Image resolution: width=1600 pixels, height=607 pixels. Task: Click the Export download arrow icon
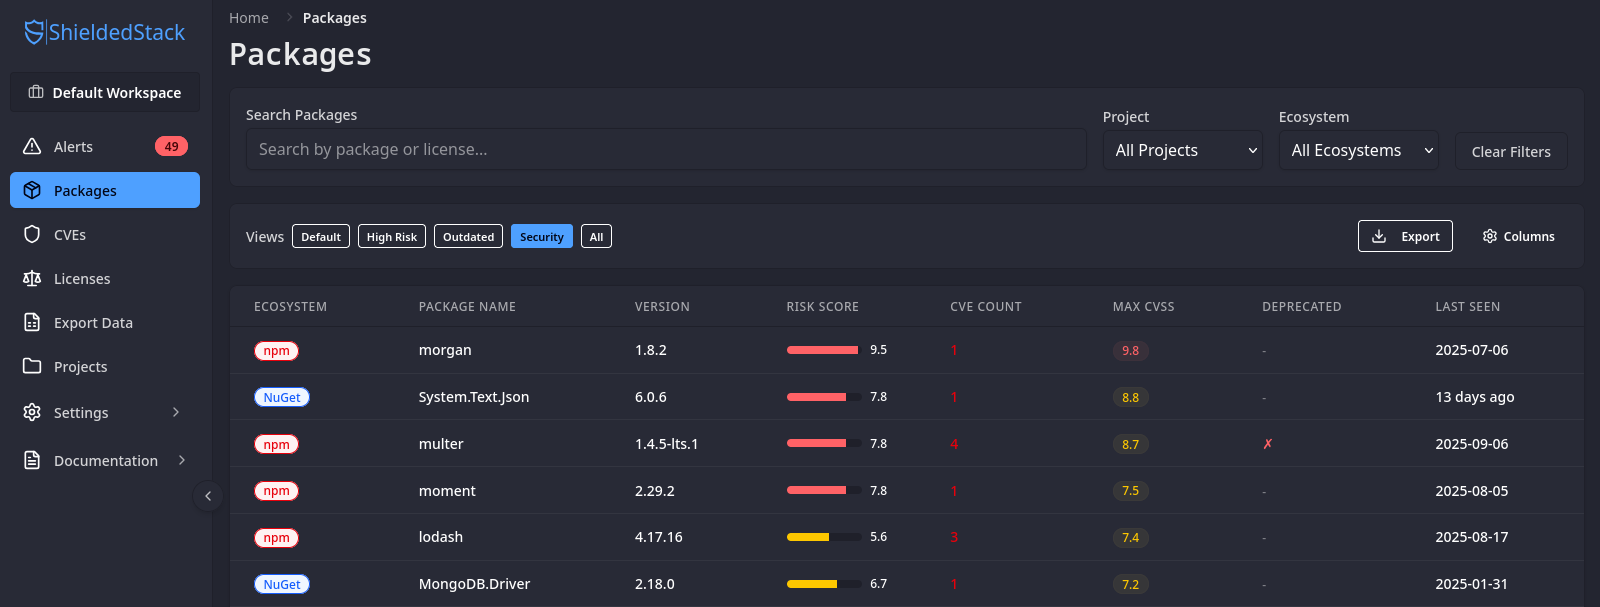pos(1379,236)
